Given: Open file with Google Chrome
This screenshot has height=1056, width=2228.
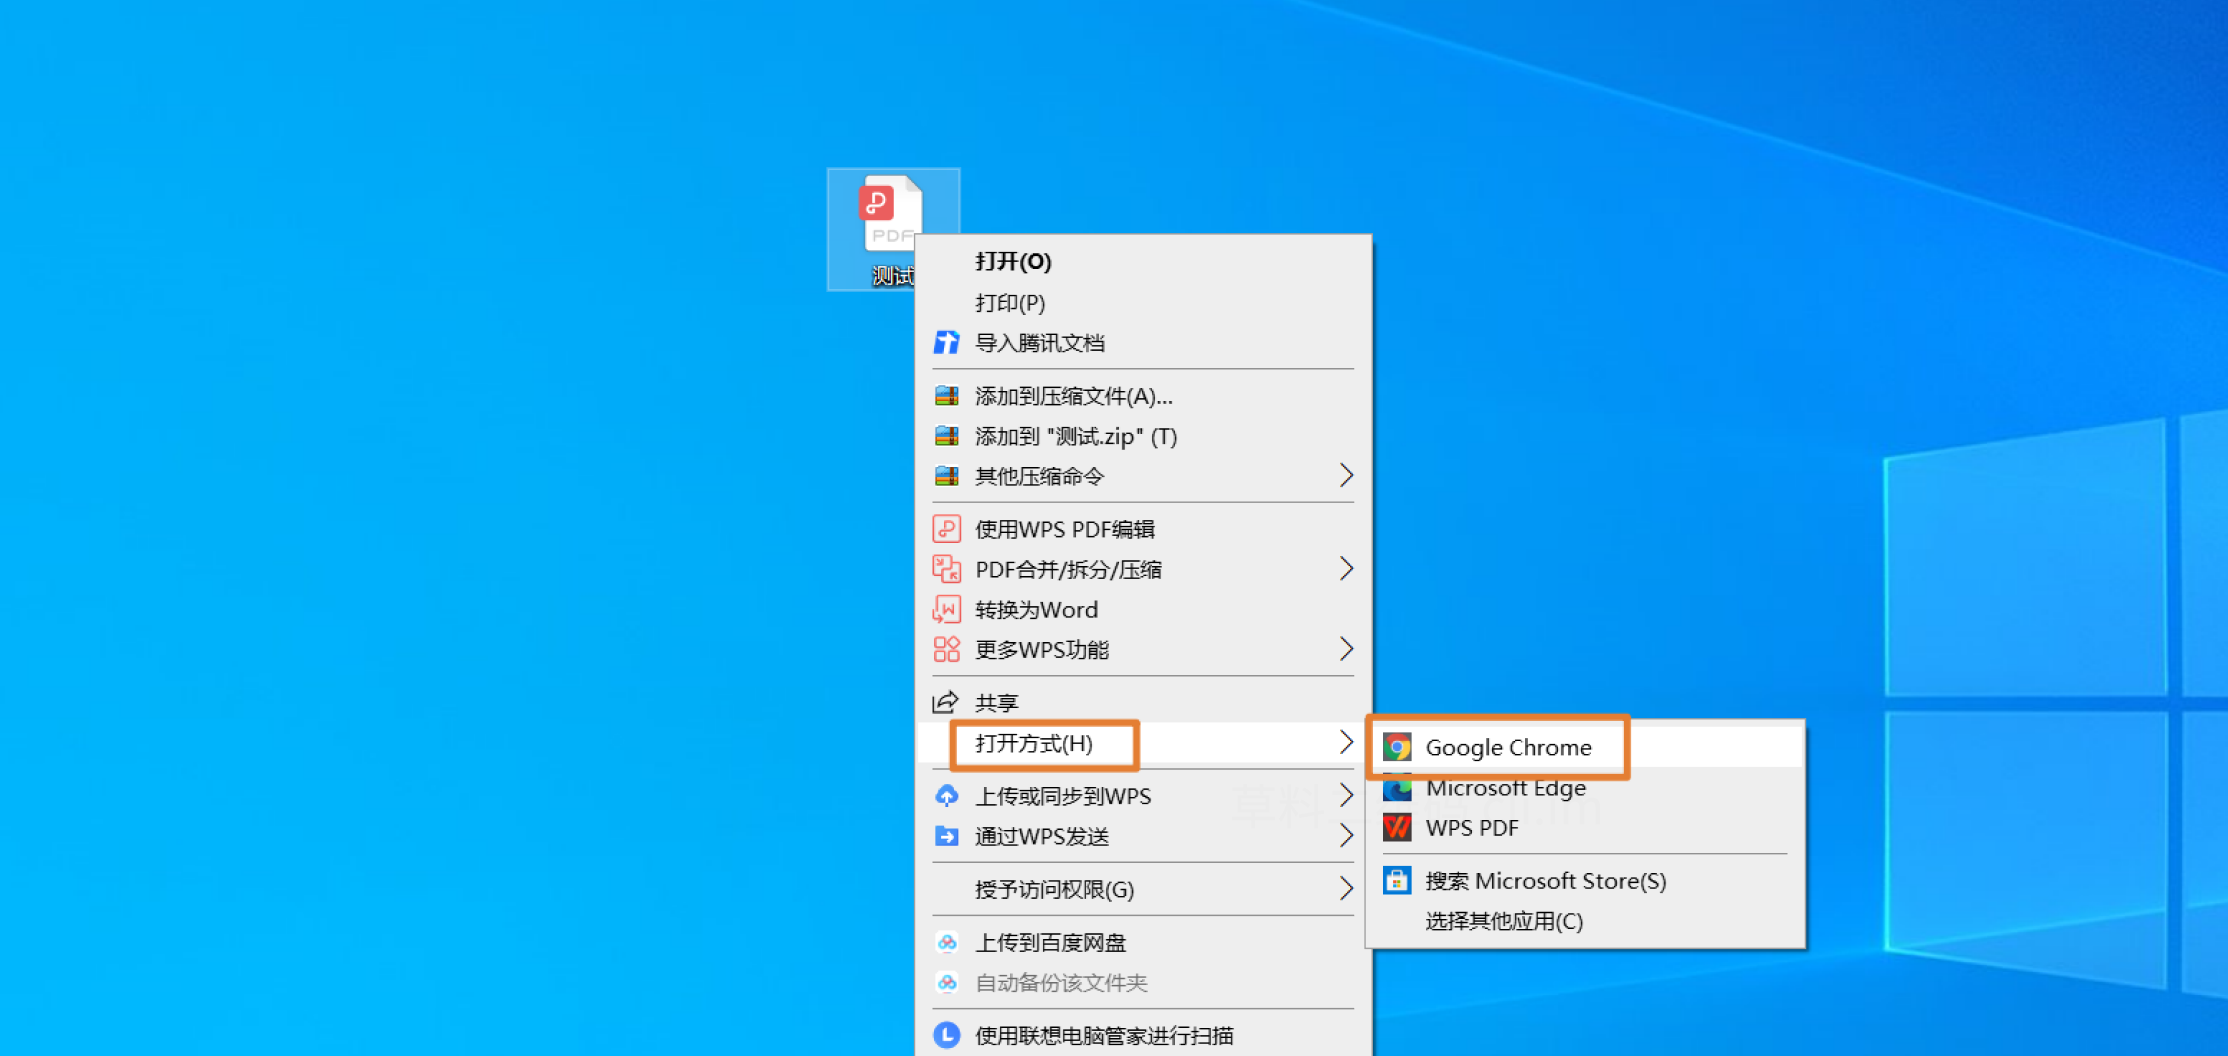Looking at the screenshot, I should point(1586,747).
